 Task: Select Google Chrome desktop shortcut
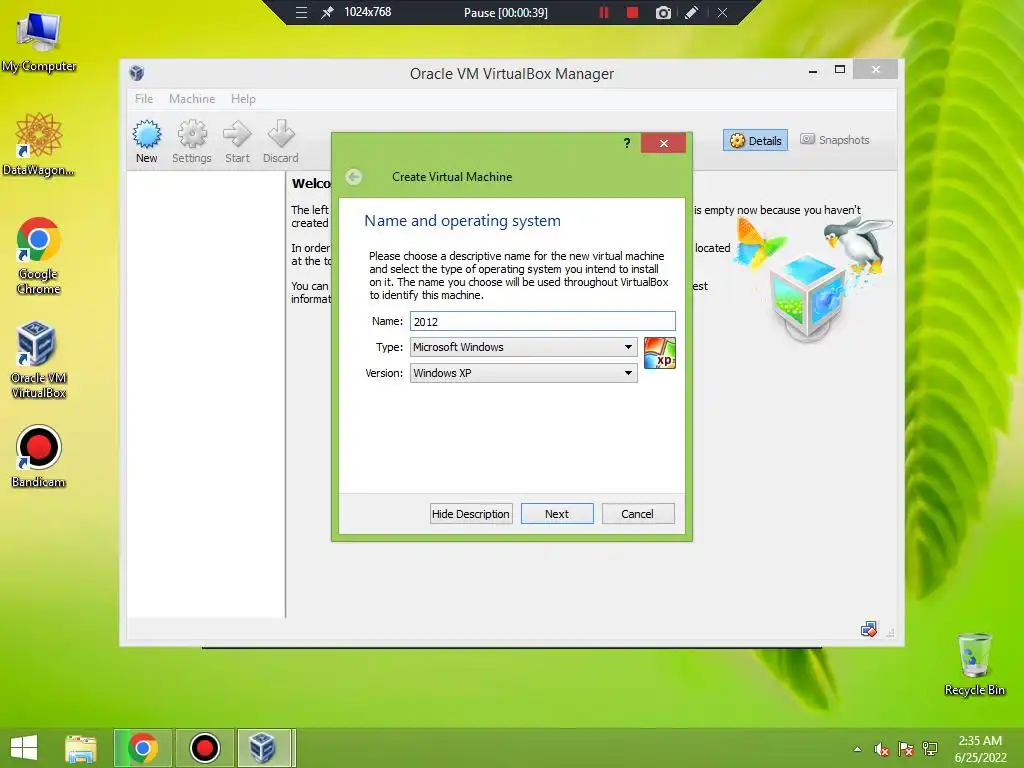tap(39, 256)
